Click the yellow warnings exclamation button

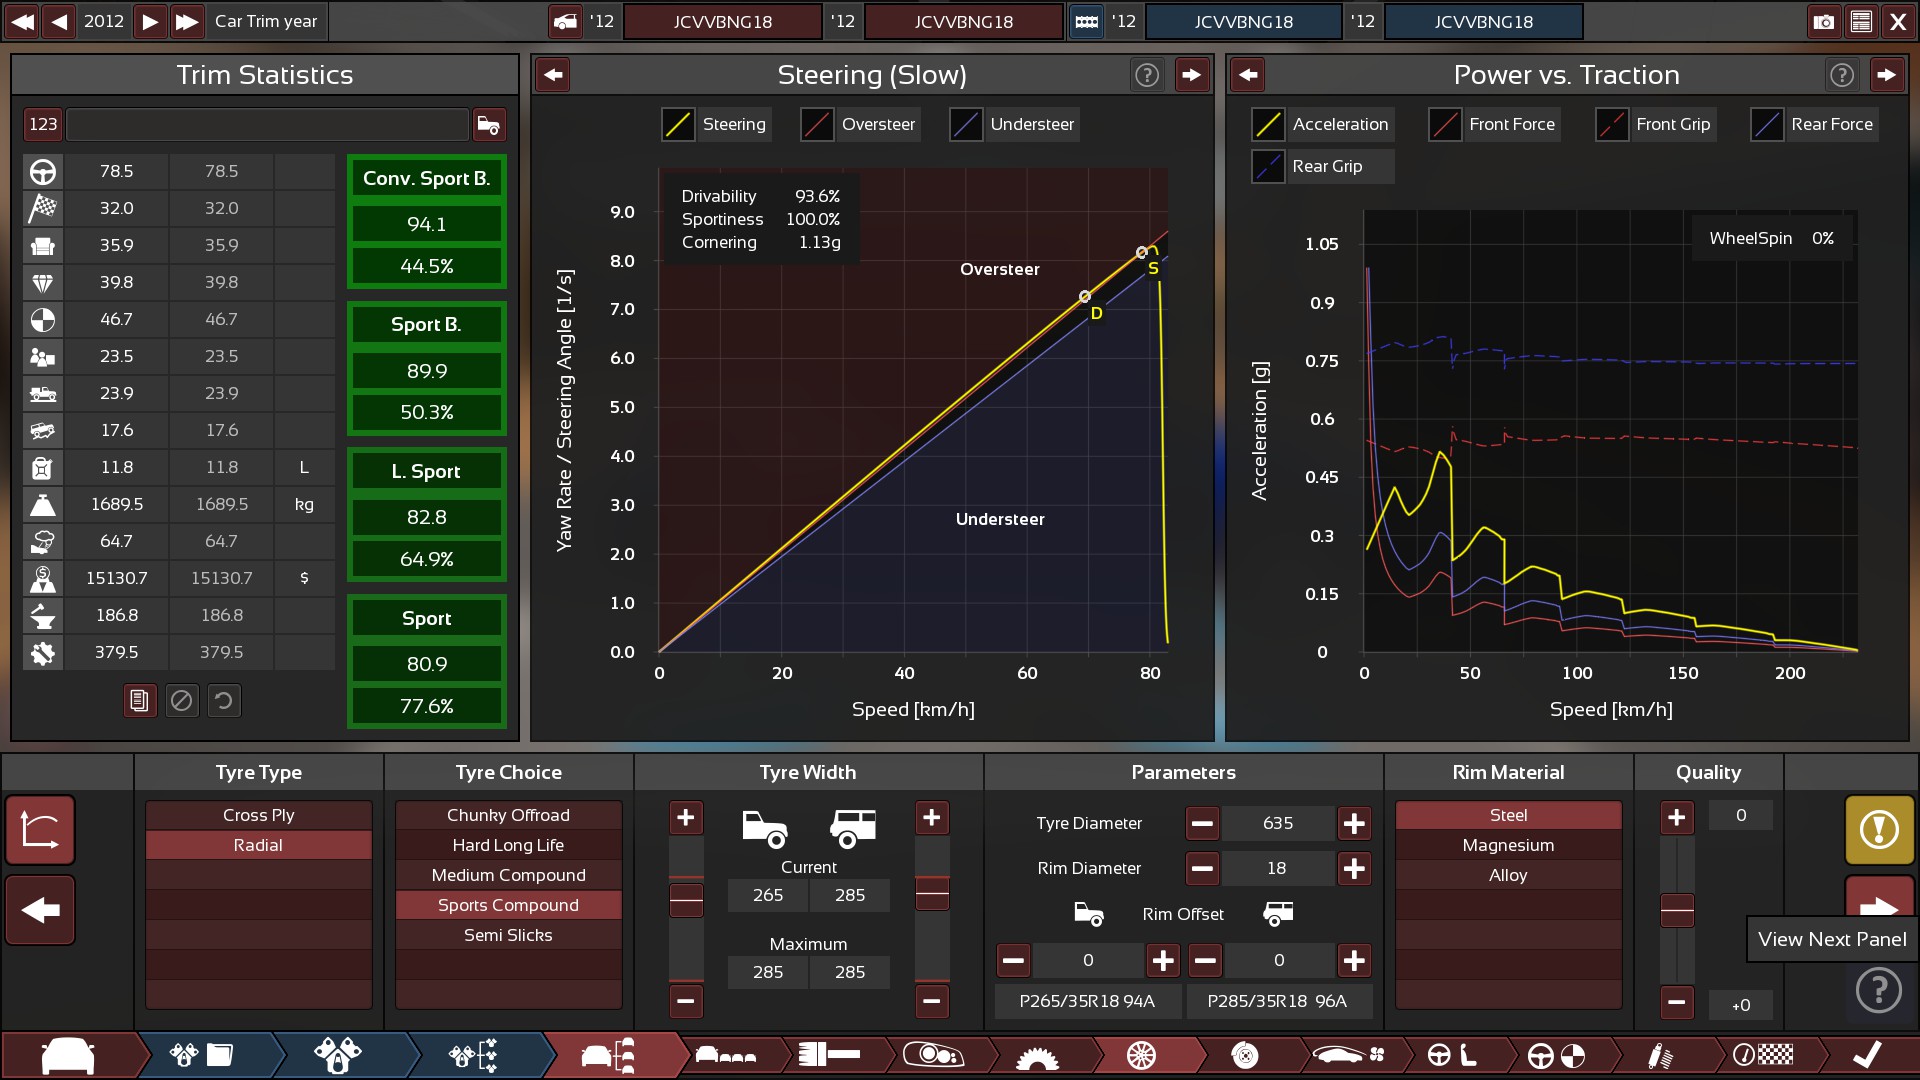[1879, 830]
